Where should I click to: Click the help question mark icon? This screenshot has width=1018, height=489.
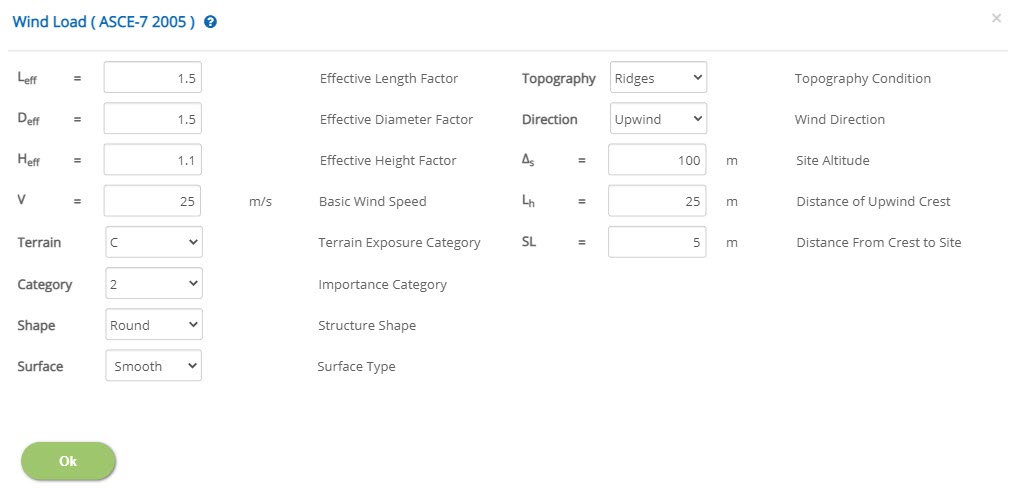pos(210,21)
